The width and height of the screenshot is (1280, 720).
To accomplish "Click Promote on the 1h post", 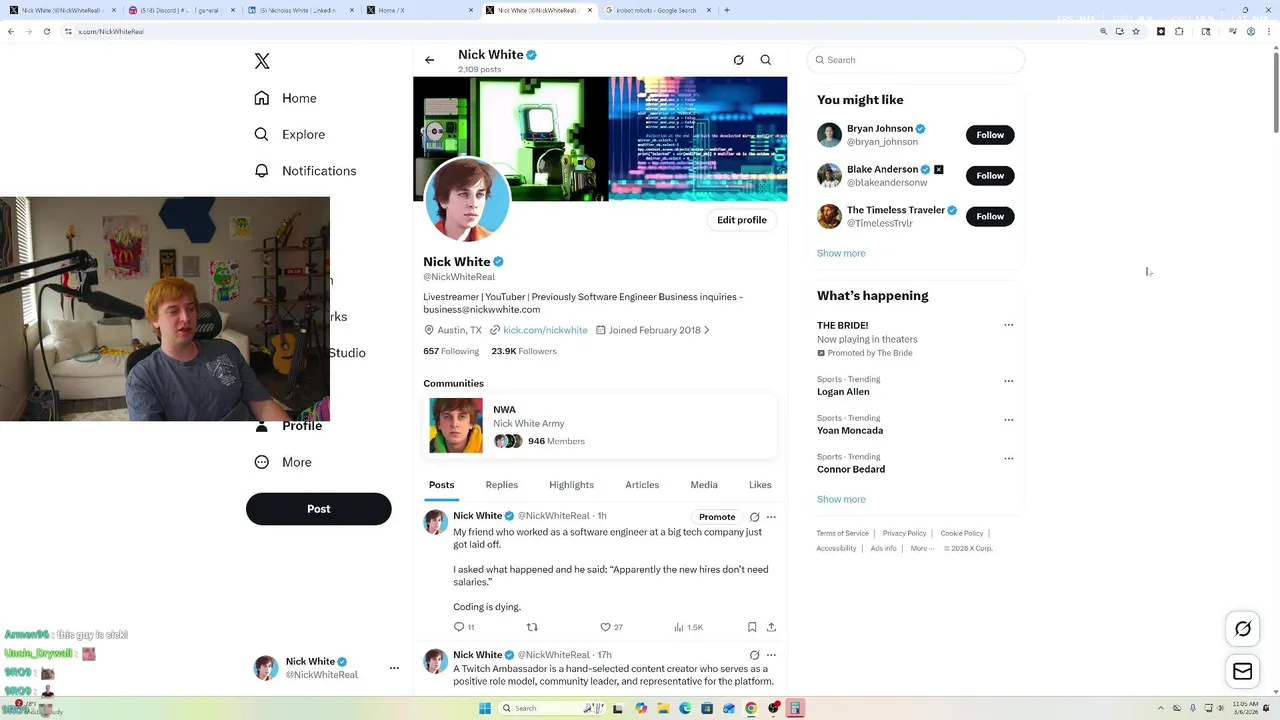I will click(x=717, y=517).
